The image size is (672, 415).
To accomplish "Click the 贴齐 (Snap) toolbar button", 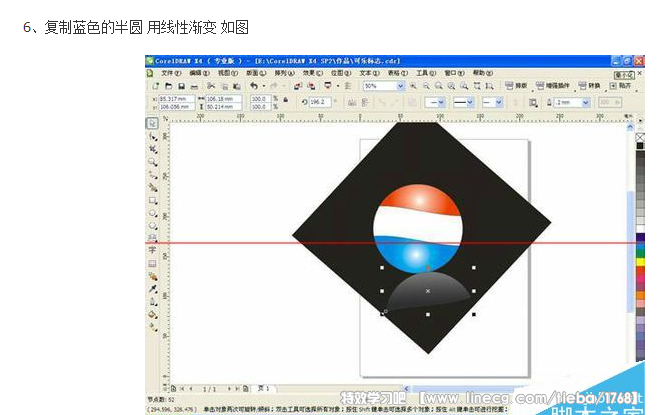I will (x=621, y=86).
